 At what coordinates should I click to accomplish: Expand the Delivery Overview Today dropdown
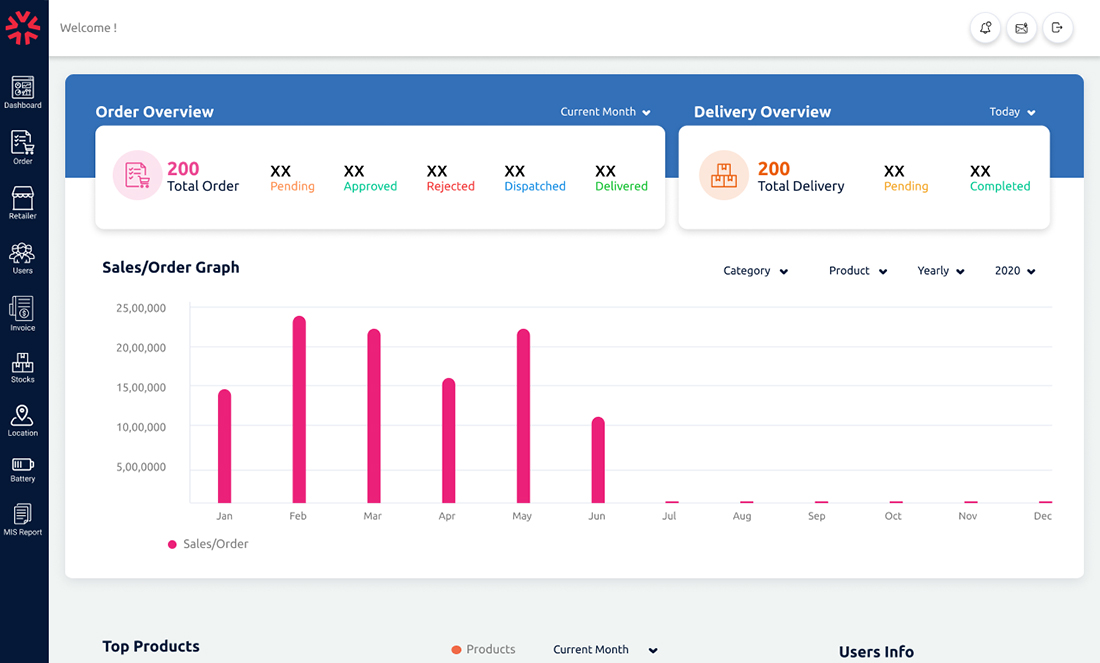[1012, 112]
